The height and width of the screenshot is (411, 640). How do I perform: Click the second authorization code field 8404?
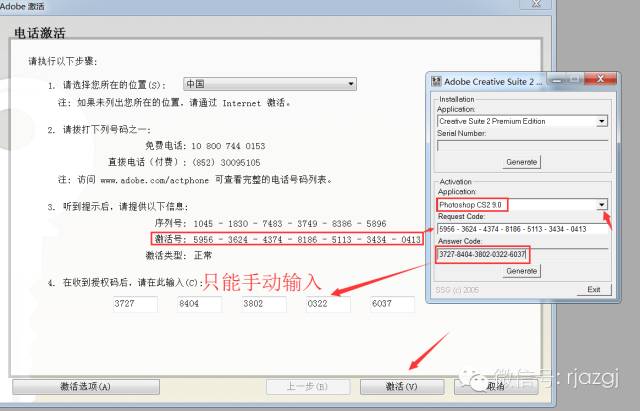pyautogui.click(x=200, y=304)
